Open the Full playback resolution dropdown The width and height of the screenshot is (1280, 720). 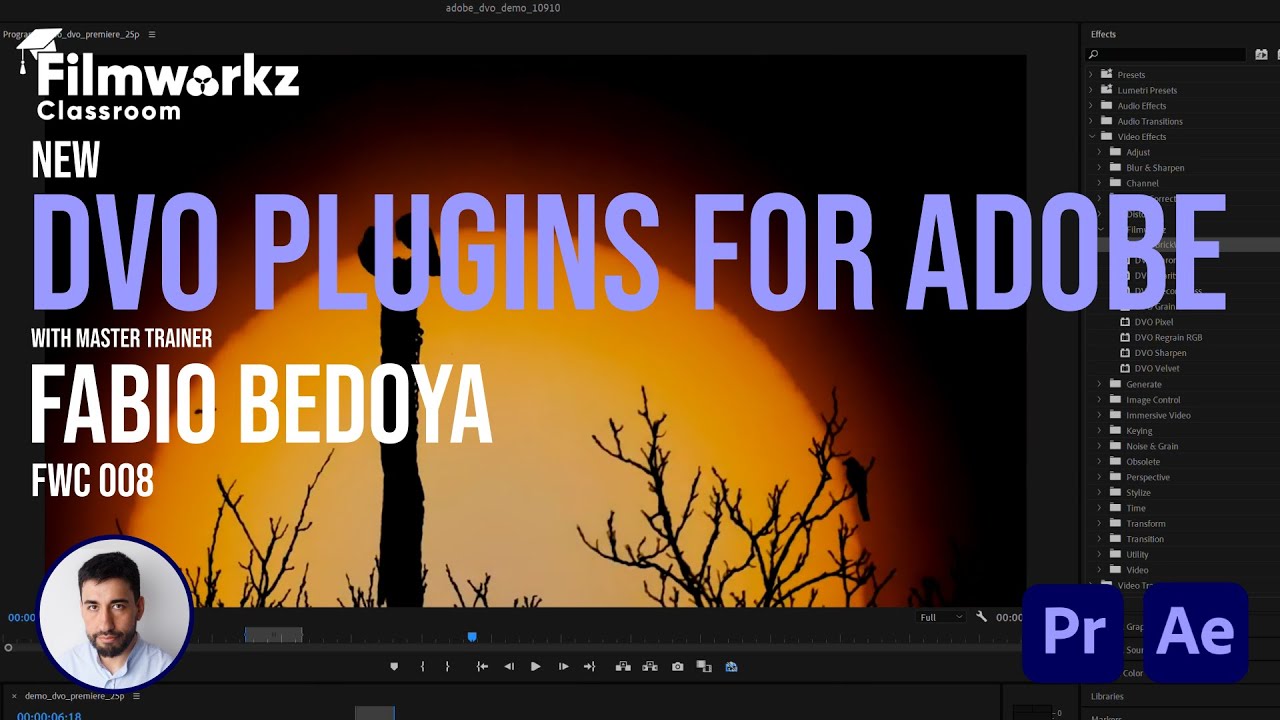940,617
